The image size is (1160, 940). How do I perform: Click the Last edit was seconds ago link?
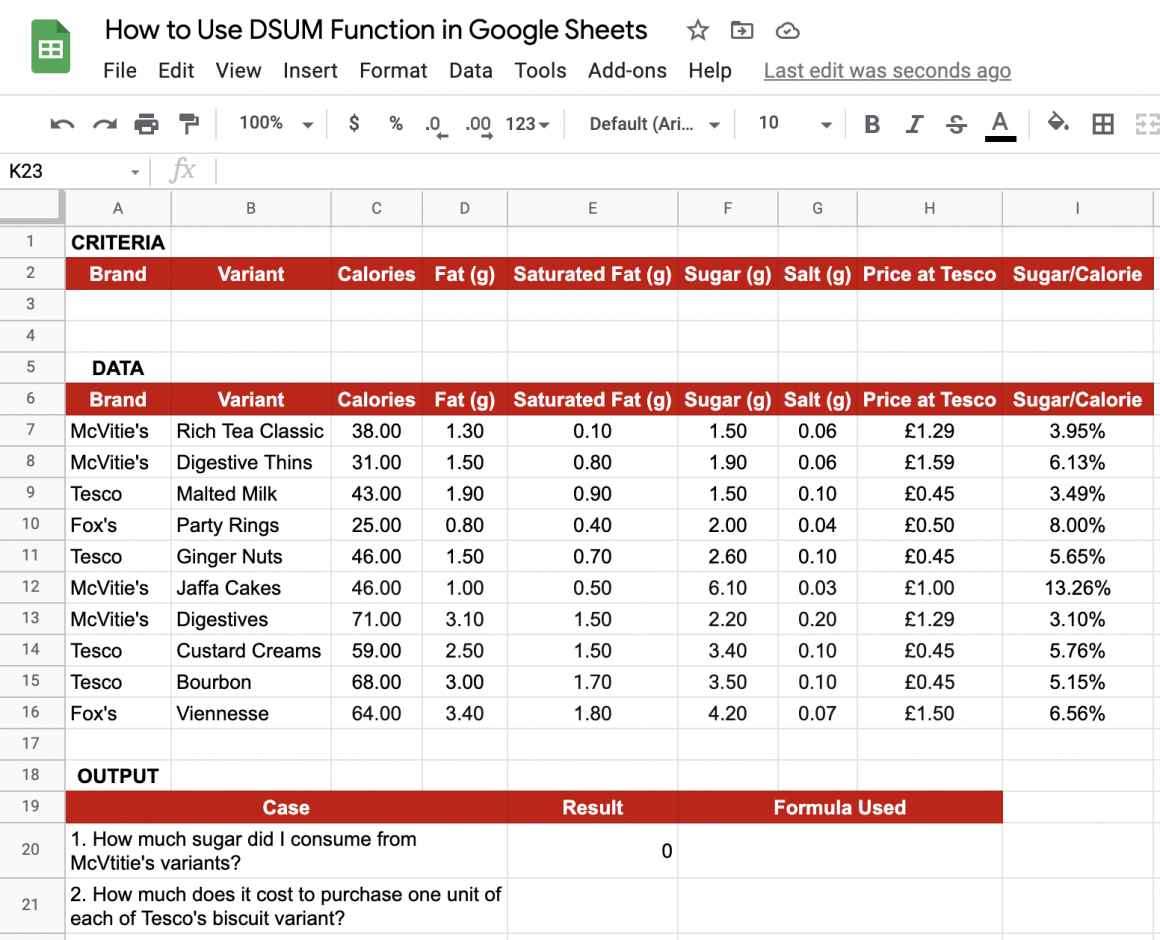(x=887, y=70)
